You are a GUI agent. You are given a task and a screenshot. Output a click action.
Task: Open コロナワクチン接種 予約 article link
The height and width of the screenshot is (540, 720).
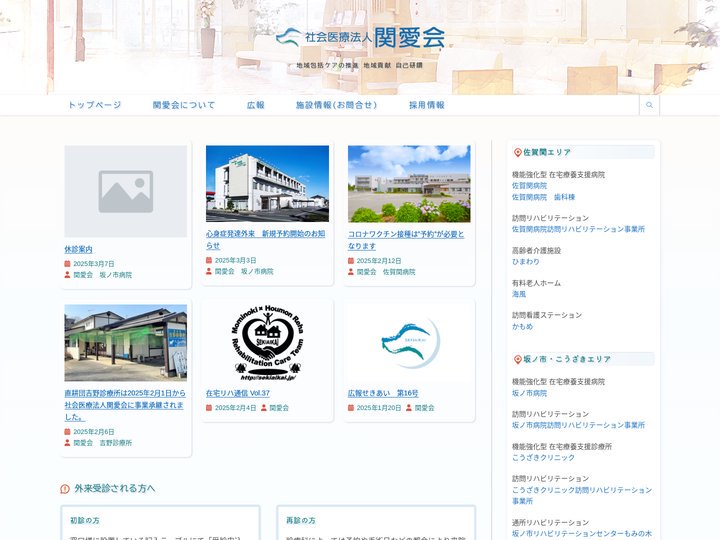click(406, 240)
